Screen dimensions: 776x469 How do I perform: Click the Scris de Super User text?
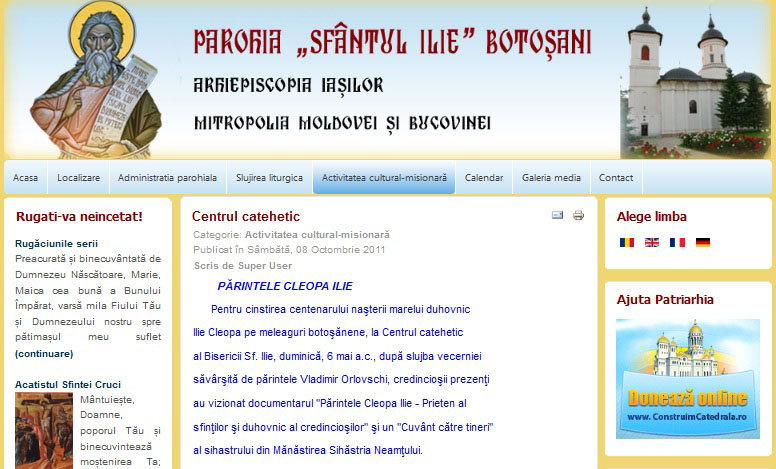(x=243, y=266)
